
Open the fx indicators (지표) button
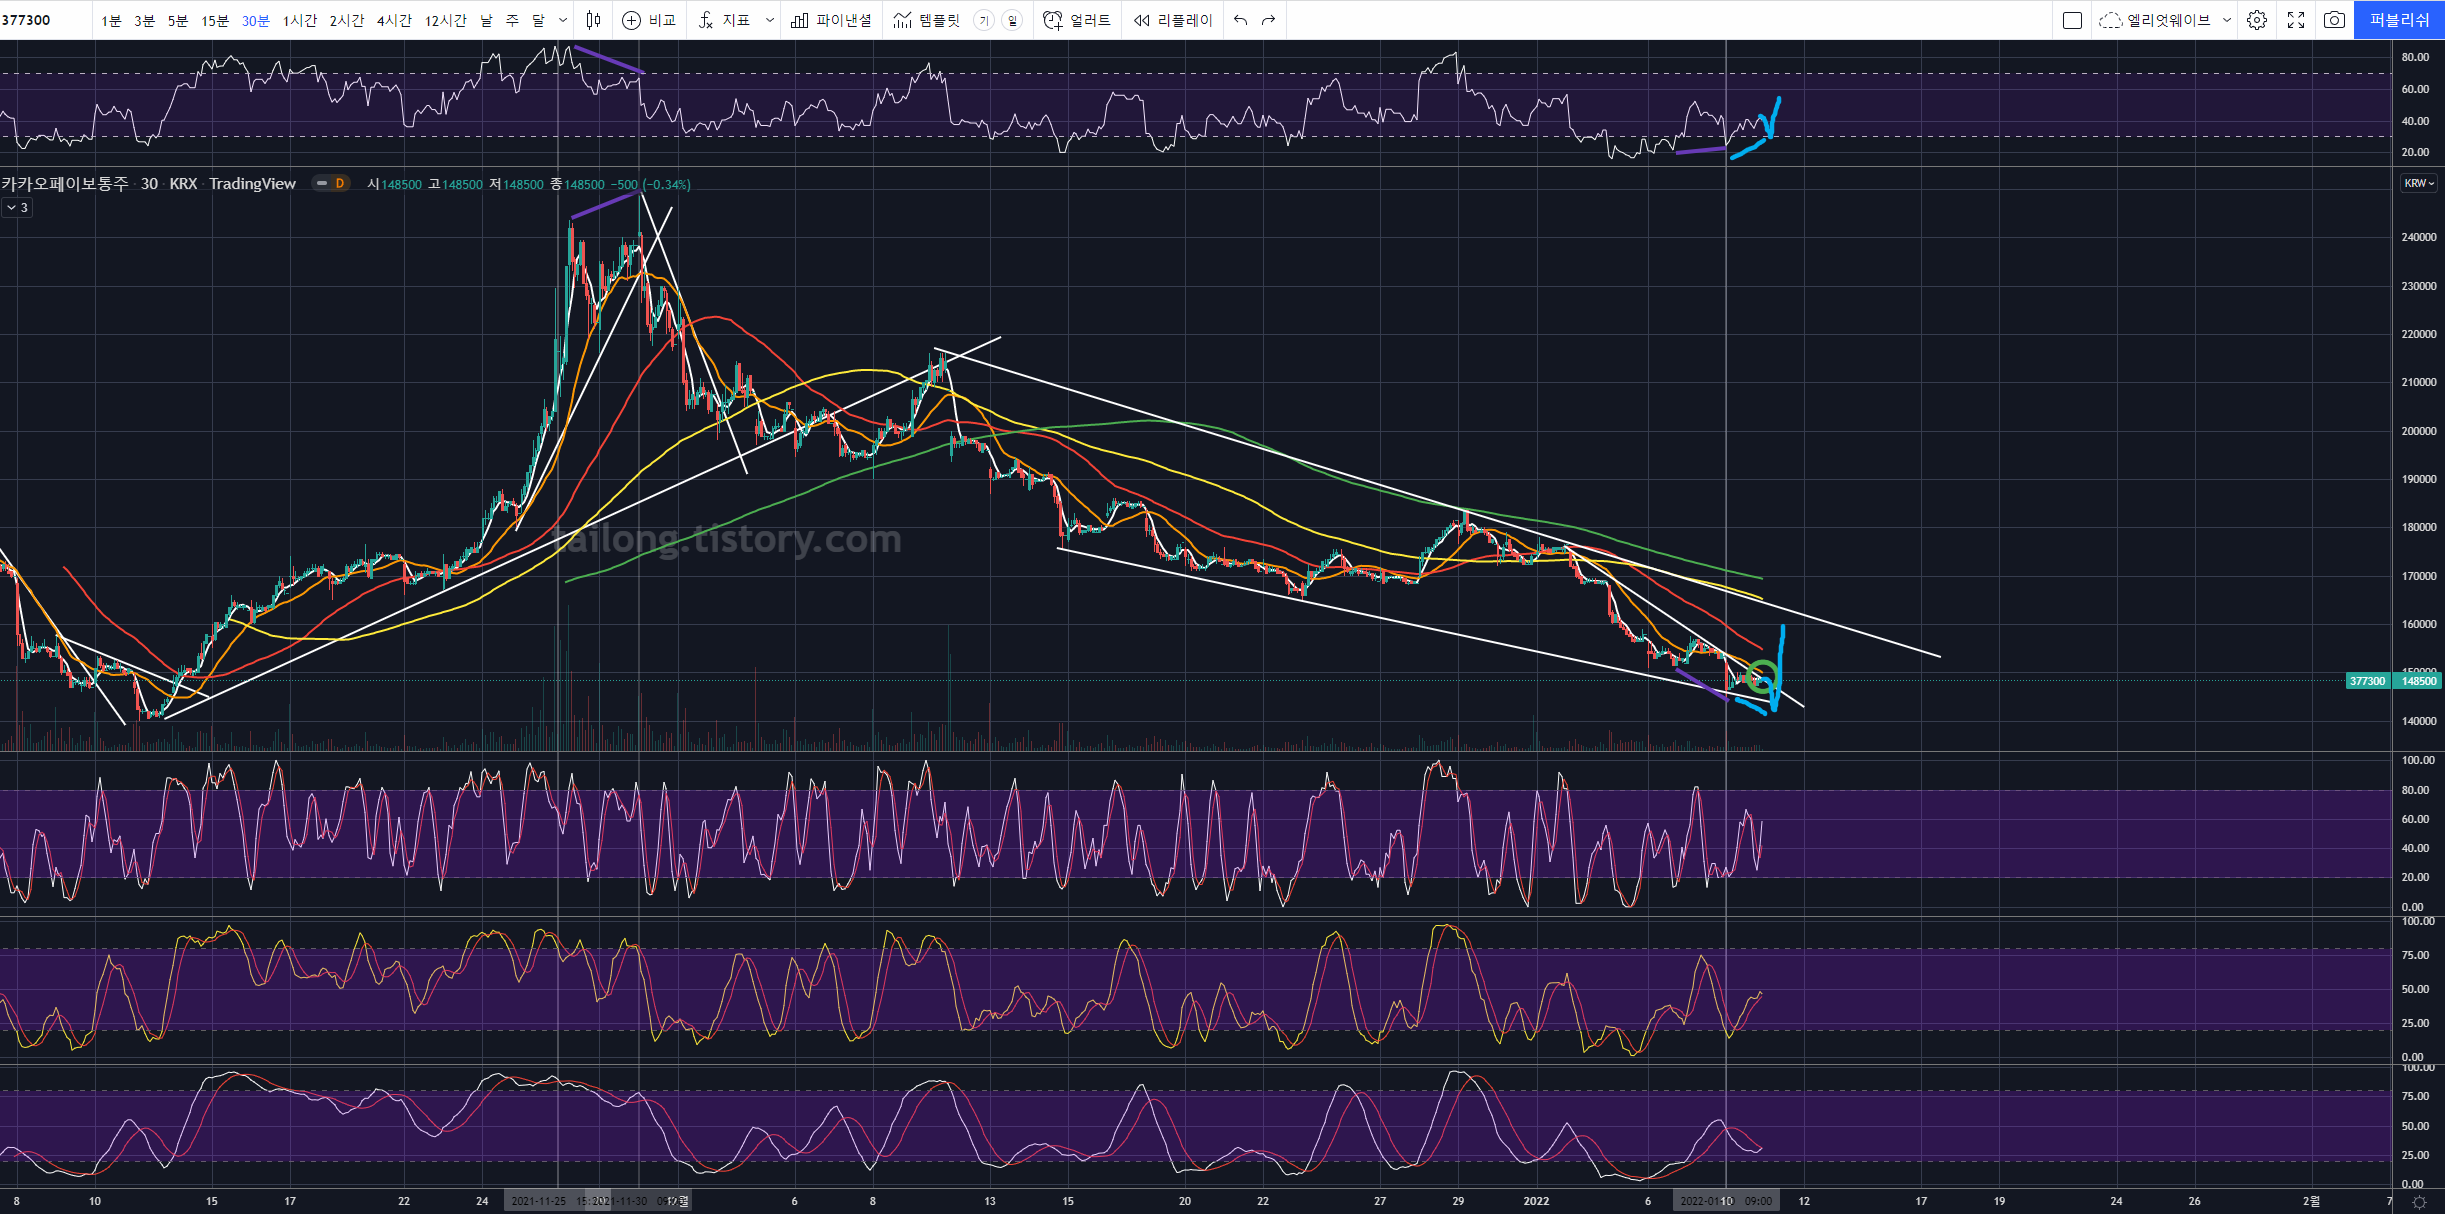(707, 20)
